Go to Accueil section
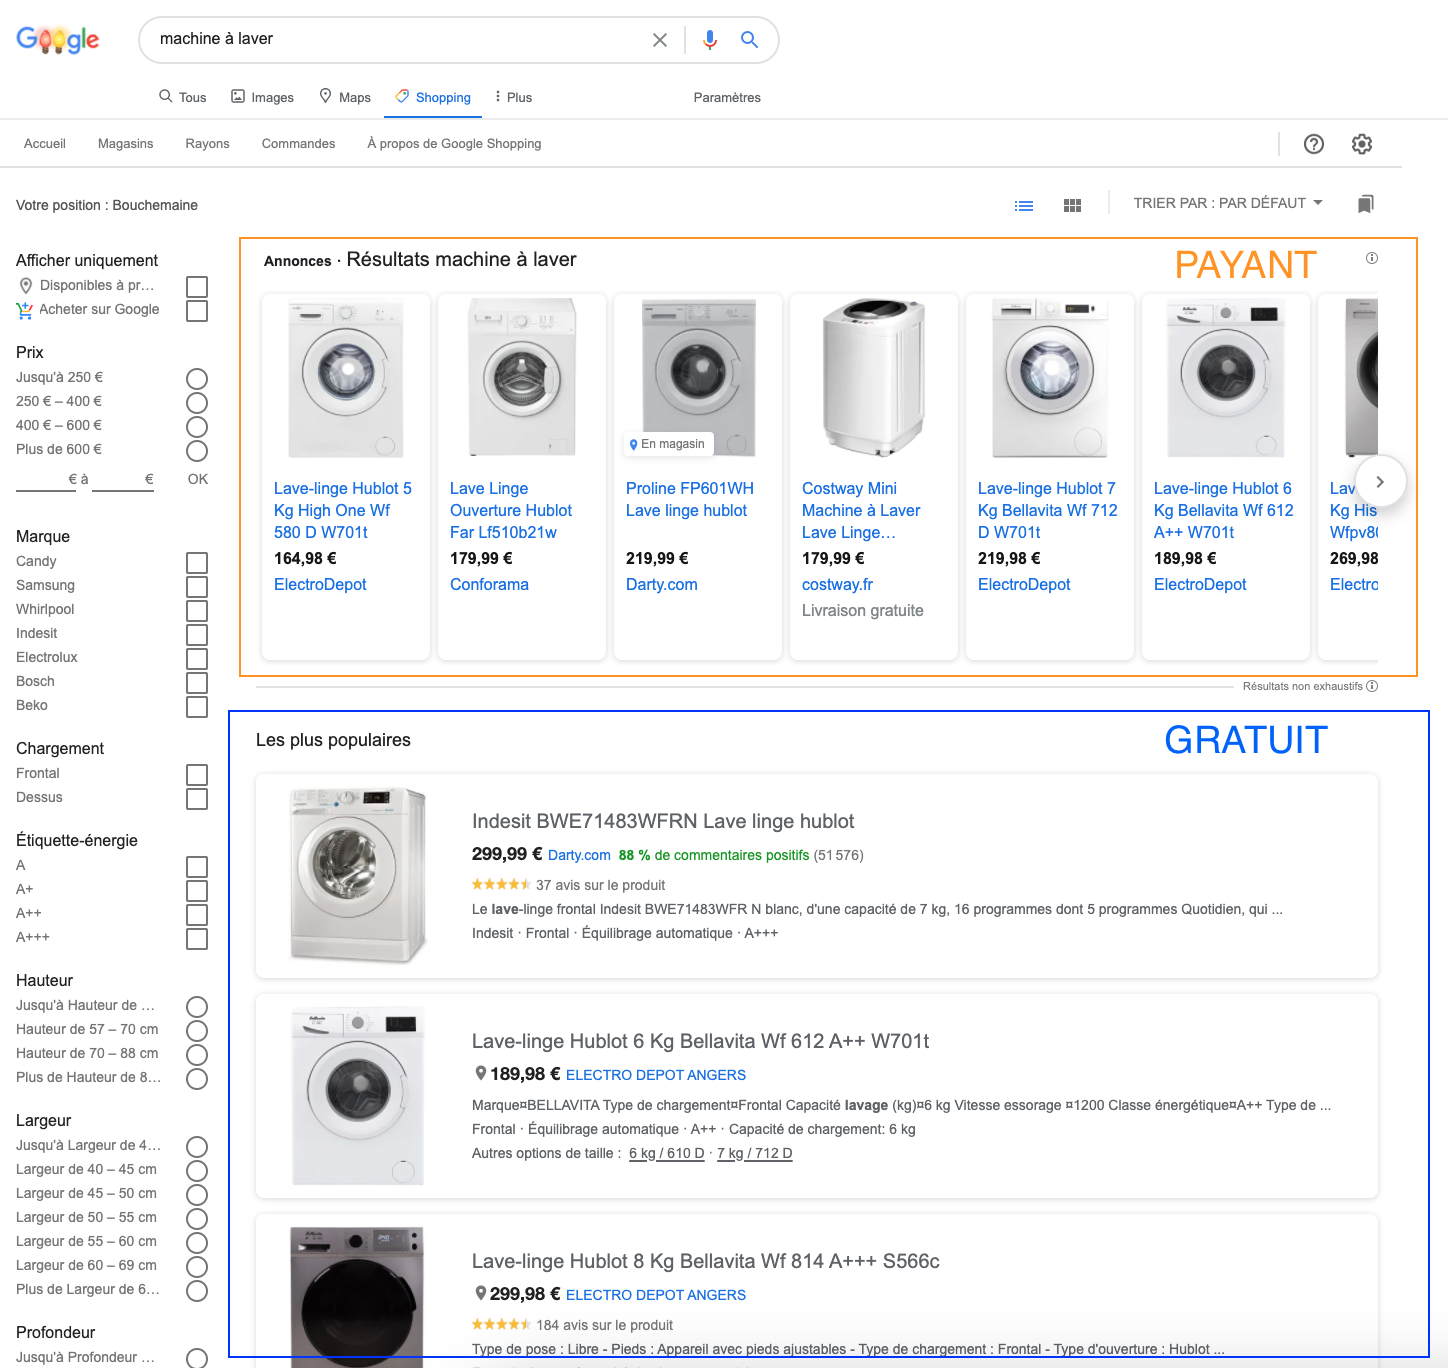This screenshot has height=1368, width=1448. 45,143
